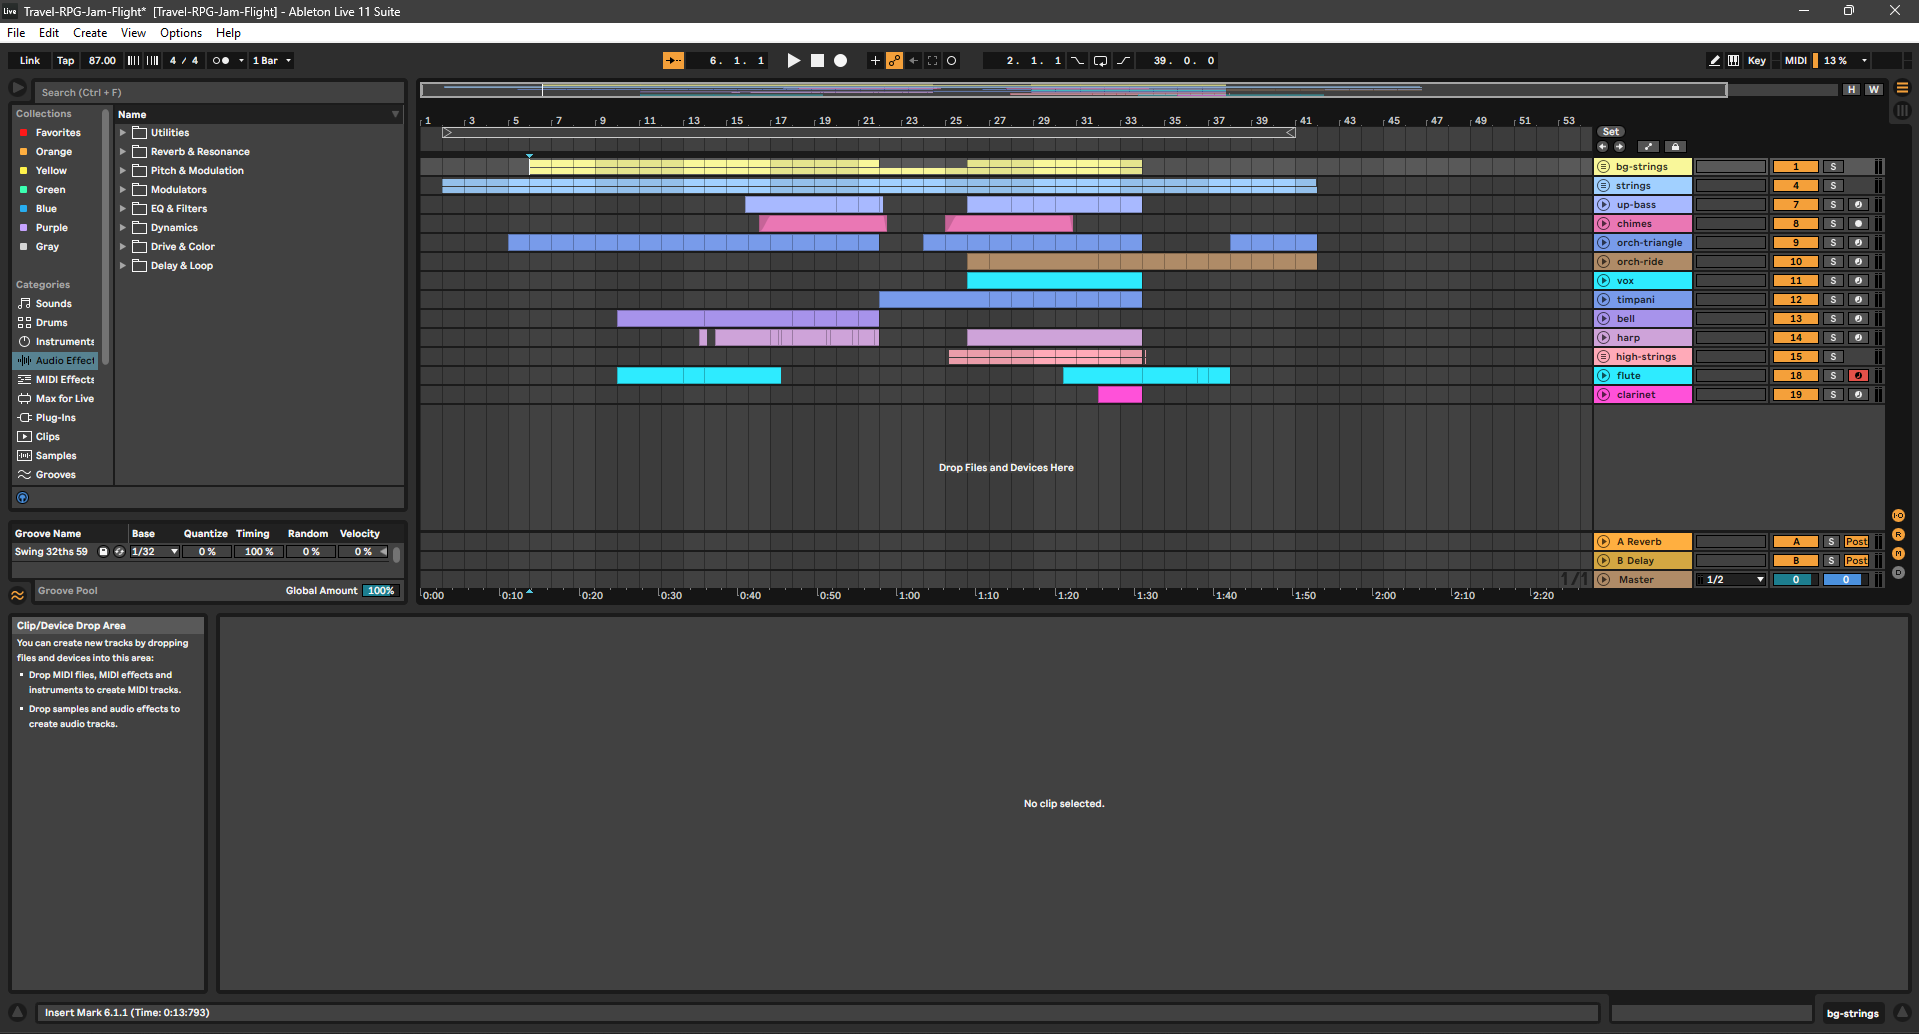Select Plug-Ins category
The image size is (1919, 1034).
click(x=56, y=418)
